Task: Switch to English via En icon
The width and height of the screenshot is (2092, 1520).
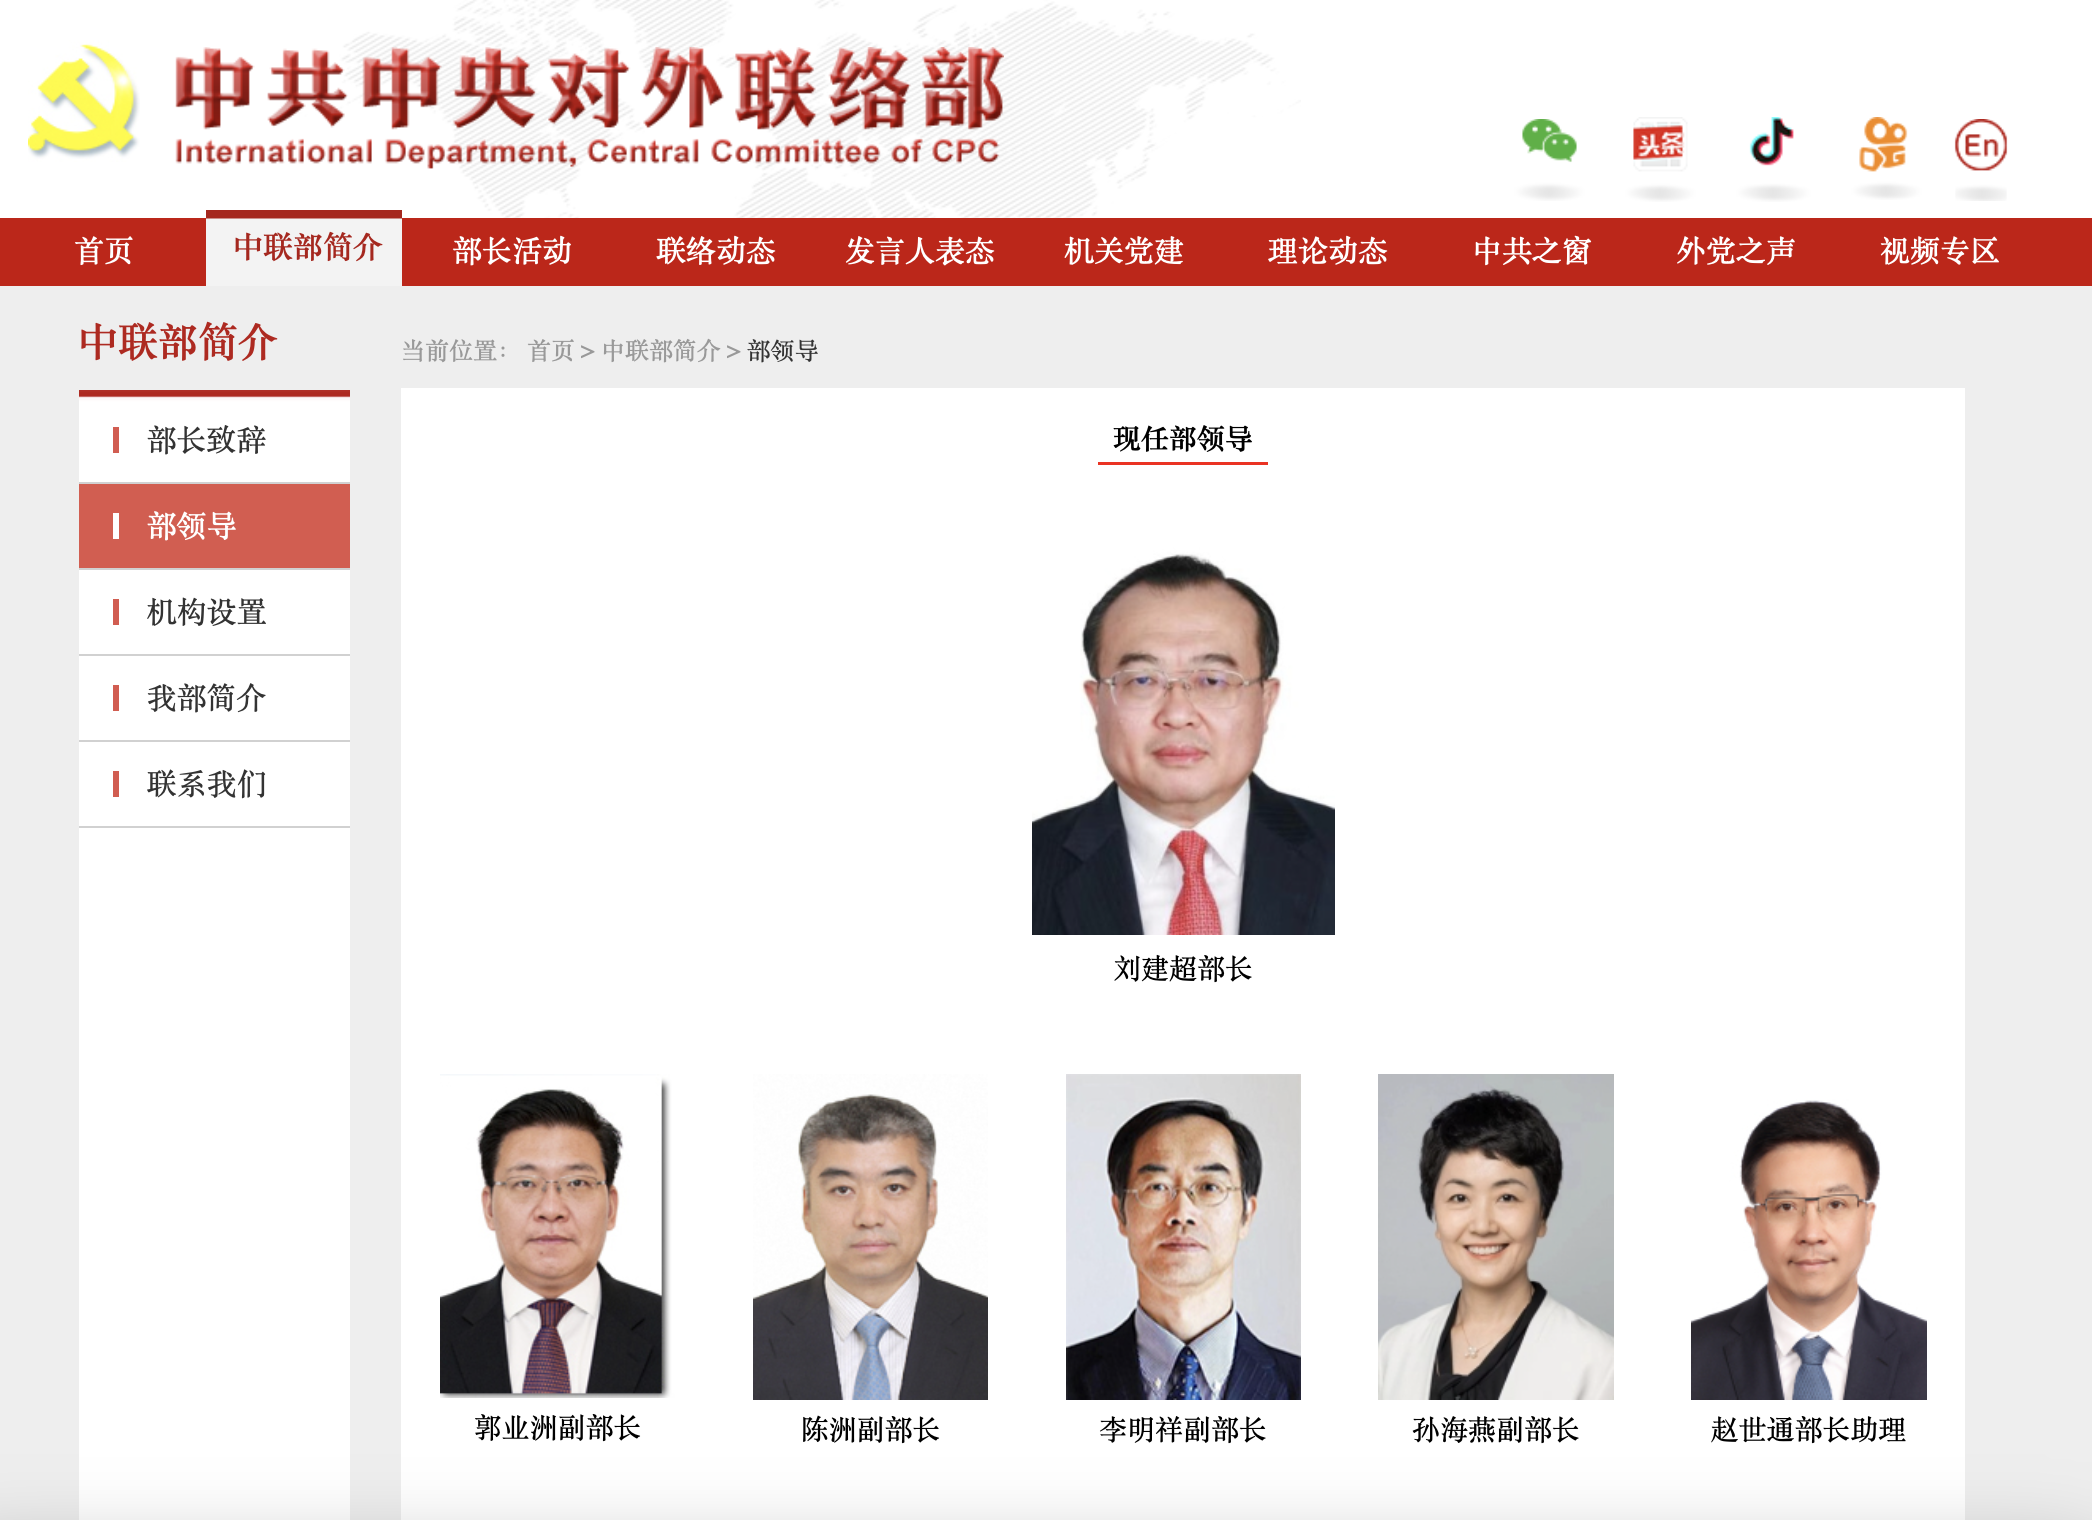Action: (1980, 145)
